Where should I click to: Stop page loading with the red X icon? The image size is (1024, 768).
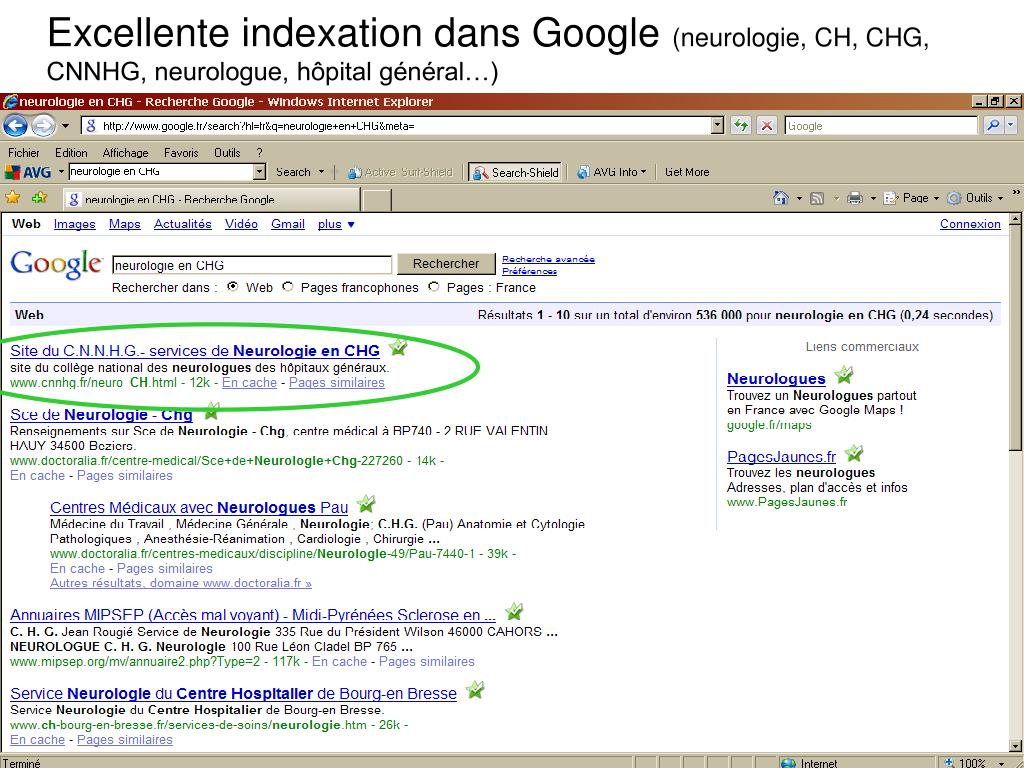coord(767,125)
